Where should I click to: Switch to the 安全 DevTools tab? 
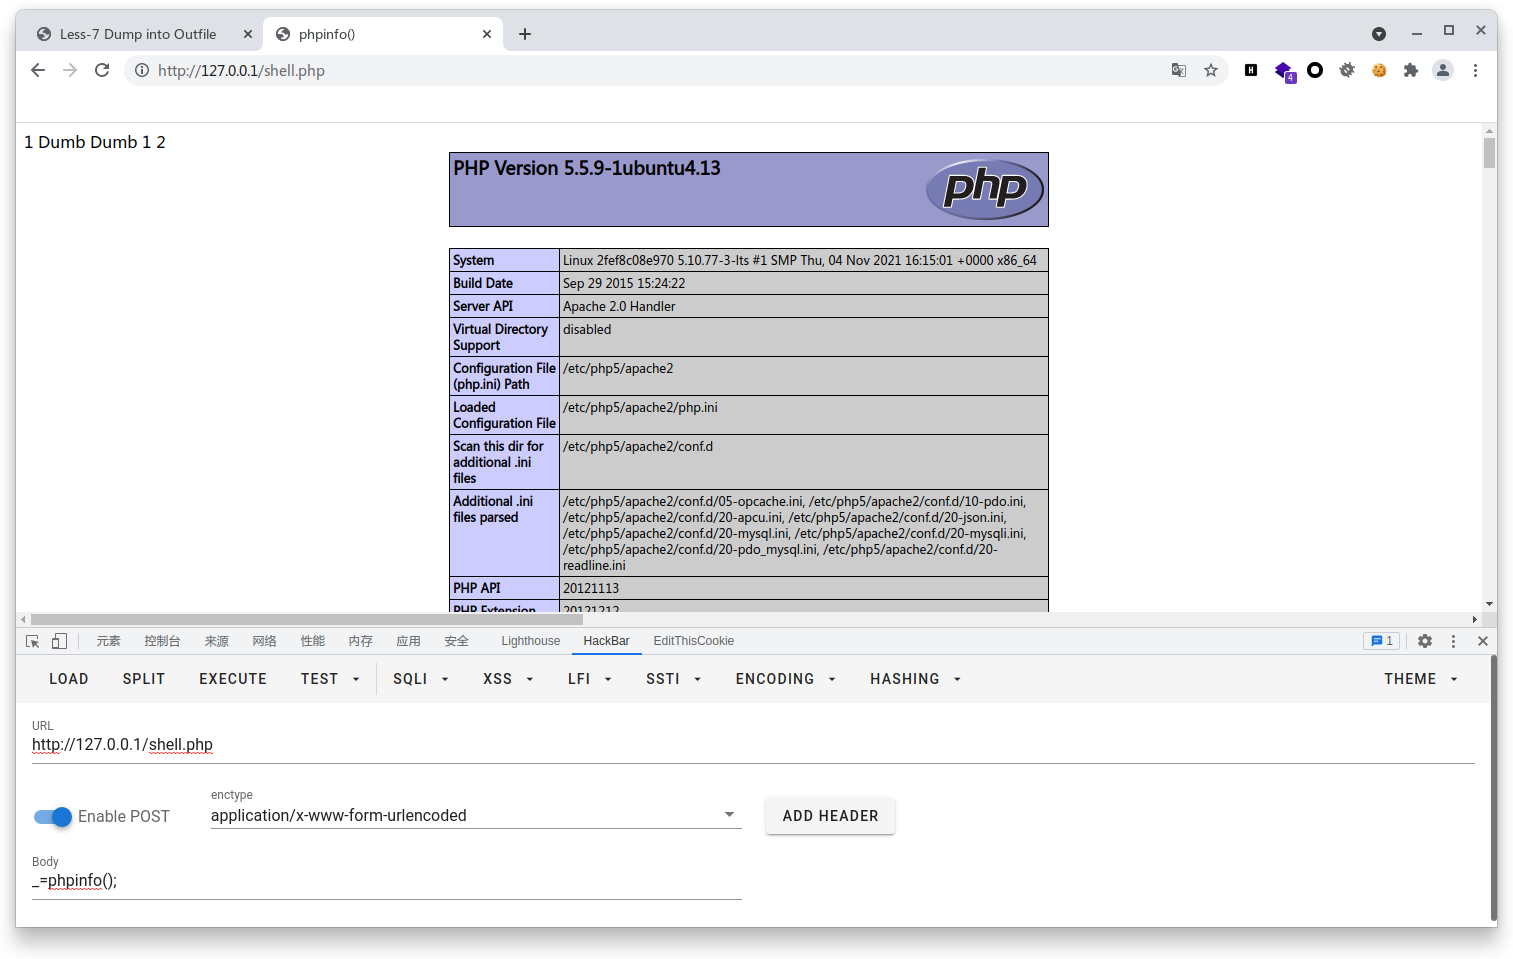point(457,641)
